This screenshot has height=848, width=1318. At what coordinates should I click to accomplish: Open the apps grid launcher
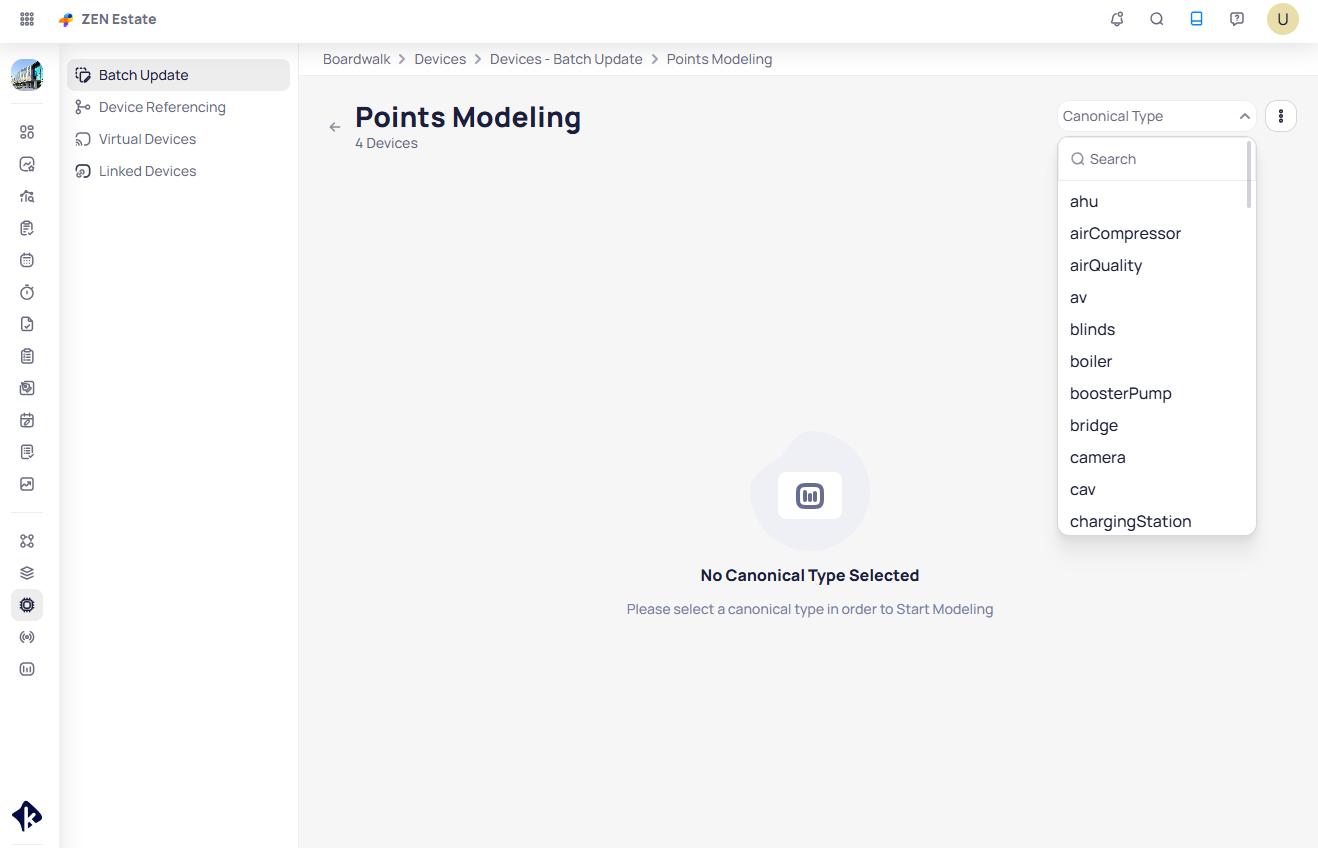(27, 19)
